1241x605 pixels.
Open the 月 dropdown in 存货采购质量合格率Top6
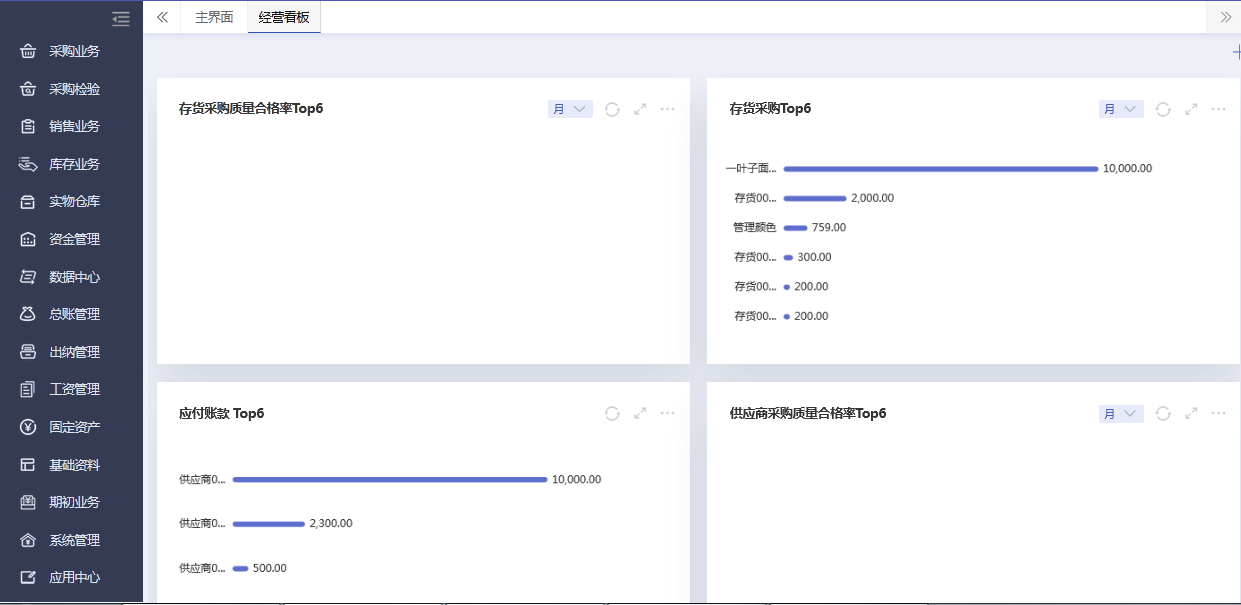570,109
